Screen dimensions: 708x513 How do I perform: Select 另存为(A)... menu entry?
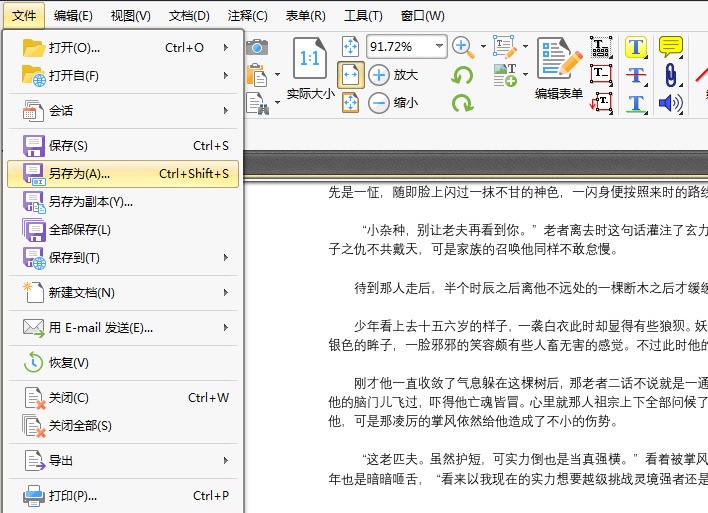tap(123, 174)
